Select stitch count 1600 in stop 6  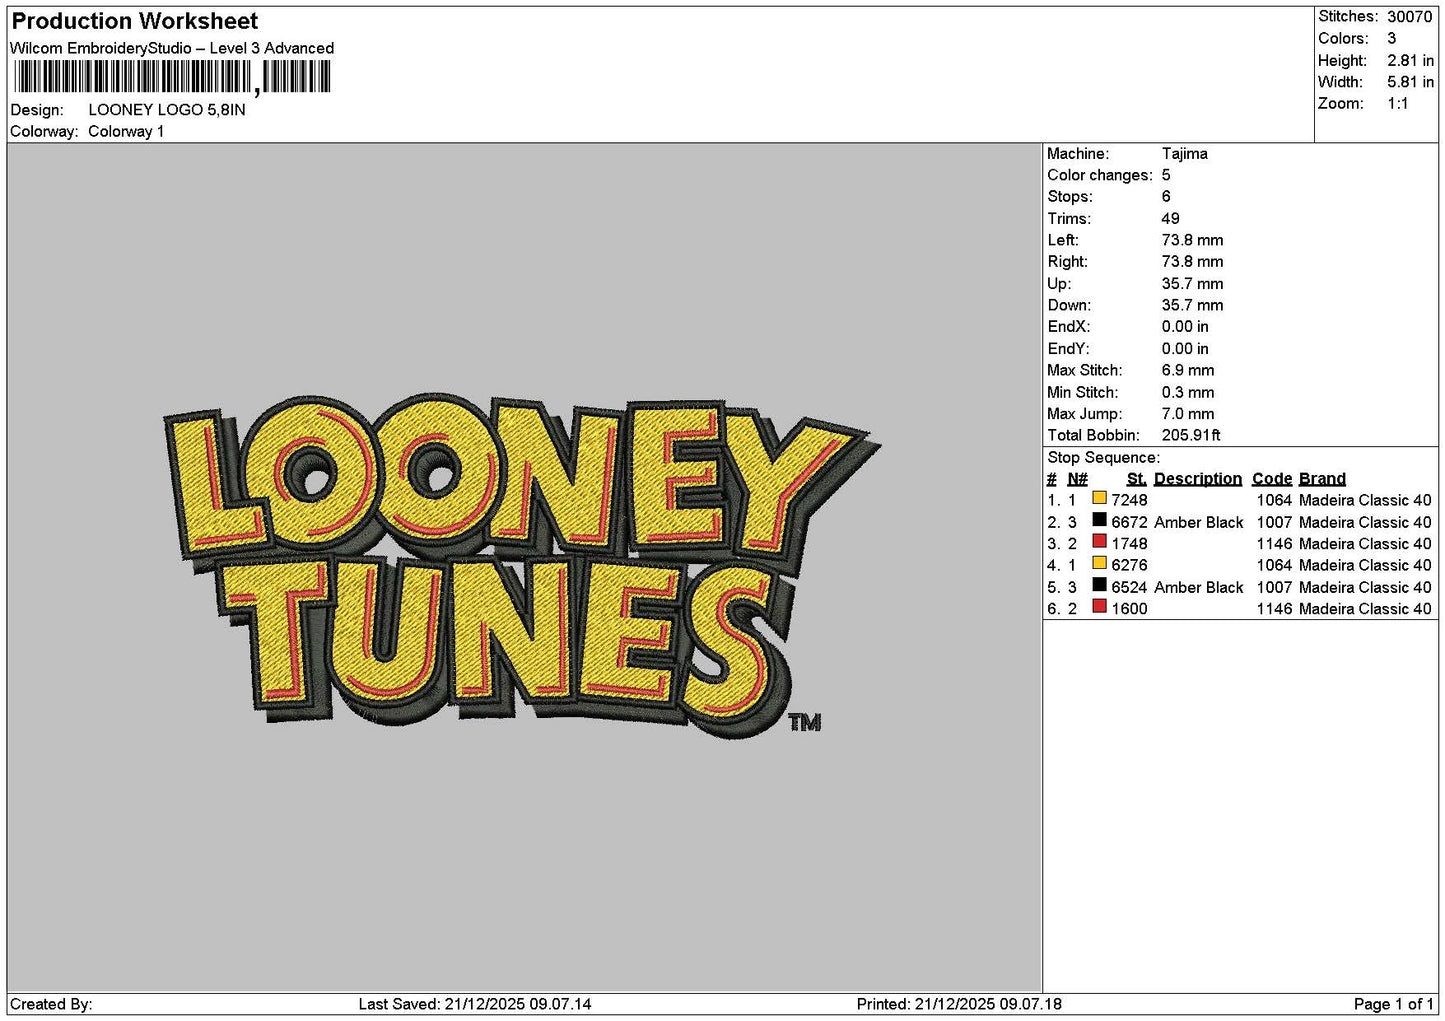(1130, 609)
